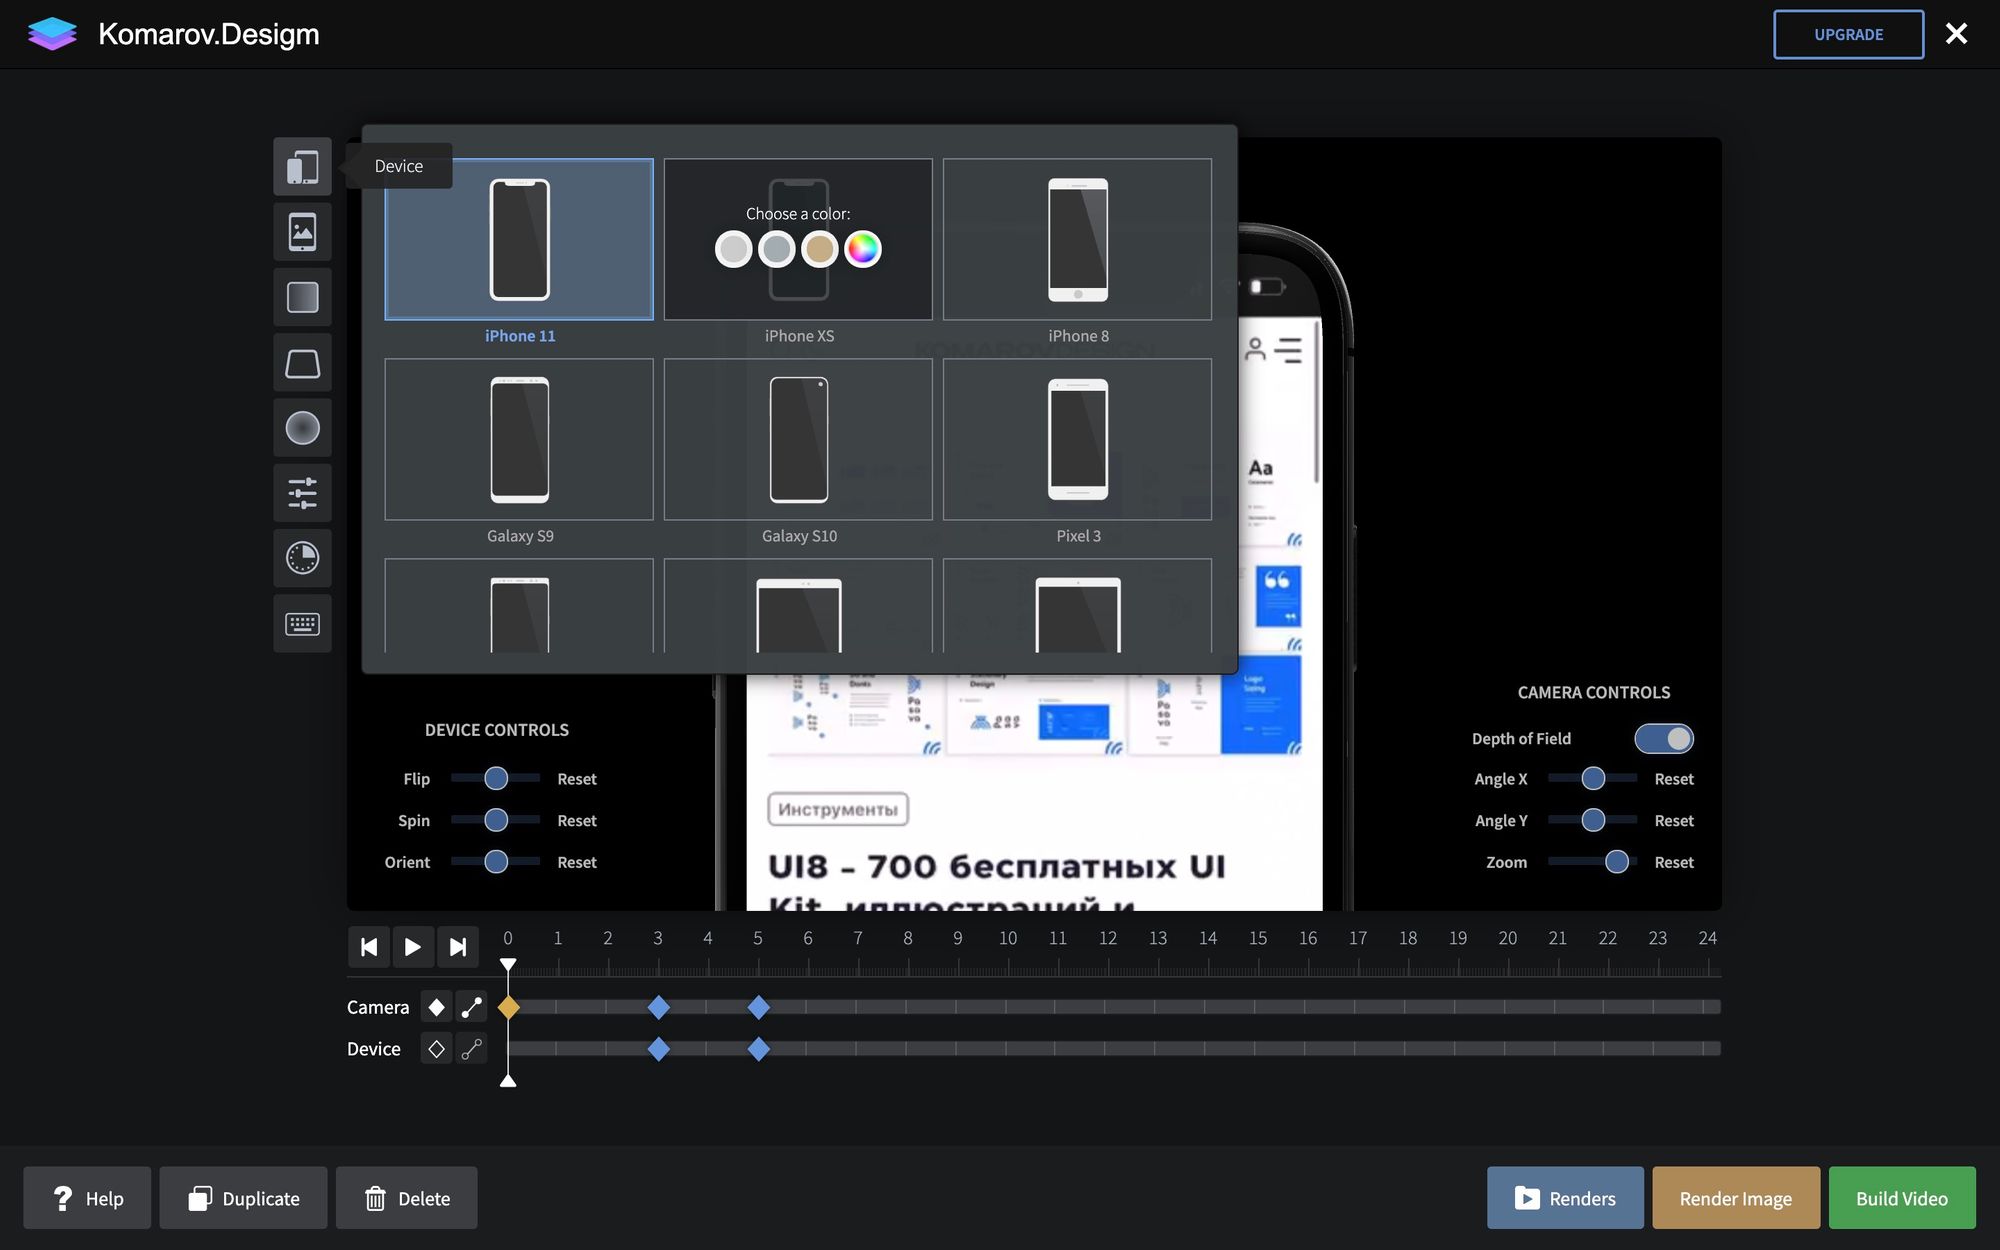Viewport: 2000px width, 1250px height.
Task: Select the Galaxy S9 device thumbnail
Action: pos(519,439)
